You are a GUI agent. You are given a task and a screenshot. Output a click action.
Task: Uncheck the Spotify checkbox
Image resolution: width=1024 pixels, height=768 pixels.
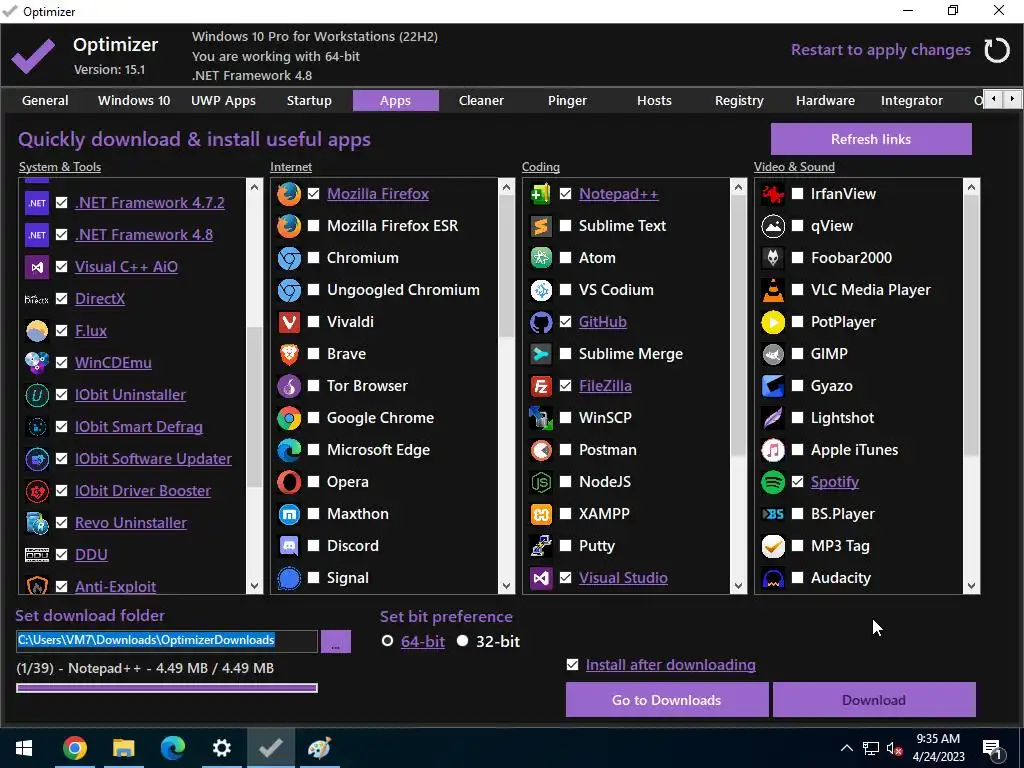[x=797, y=482]
